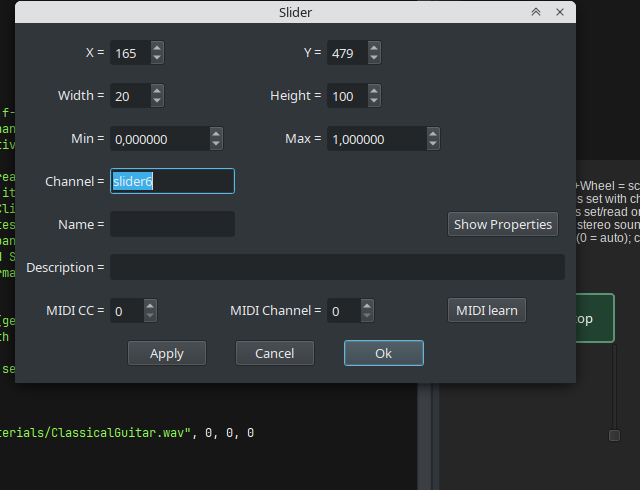Viewport: 640px width, 490px height.
Task: Click the Height field showing 100
Action: pos(347,96)
